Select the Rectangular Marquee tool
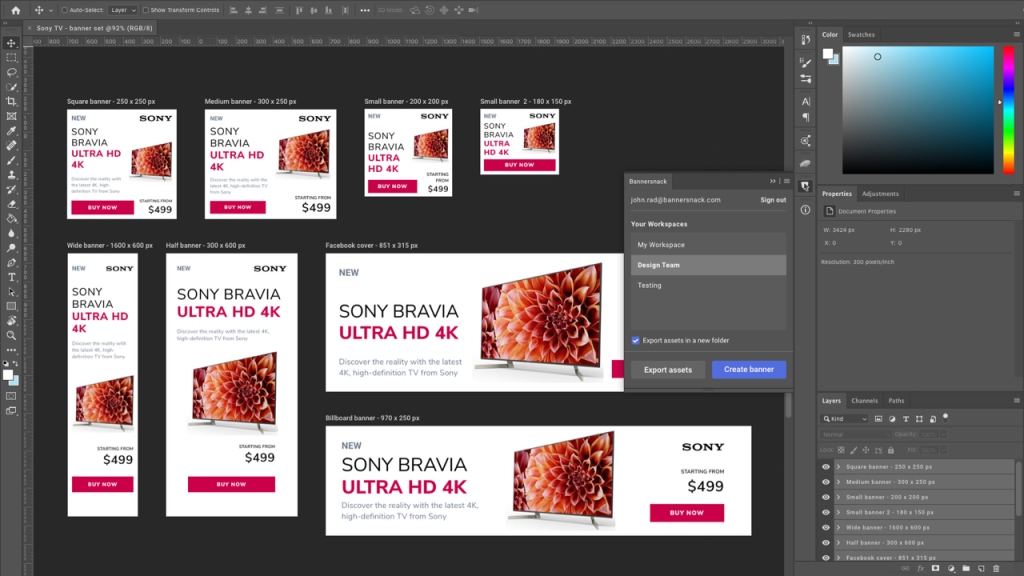Image resolution: width=1024 pixels, height=576 pixels. pyautogui.click(x=11, y=57)
